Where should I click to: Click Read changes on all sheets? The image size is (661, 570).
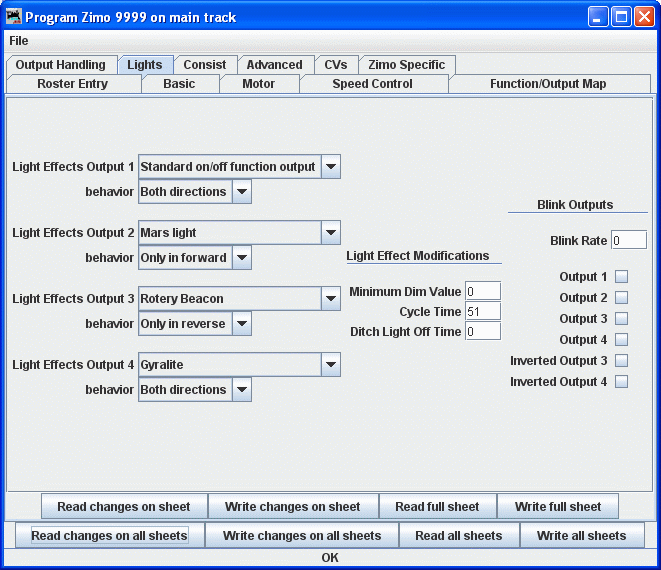tap(110, 535)
